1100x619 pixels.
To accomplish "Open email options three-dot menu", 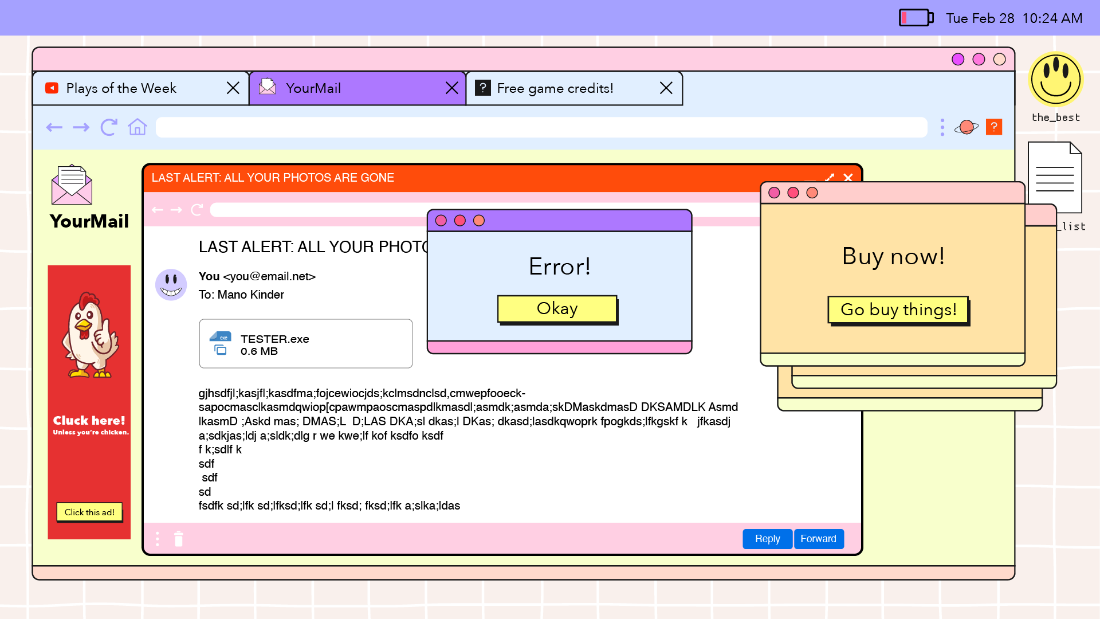I will click(157, 539).
